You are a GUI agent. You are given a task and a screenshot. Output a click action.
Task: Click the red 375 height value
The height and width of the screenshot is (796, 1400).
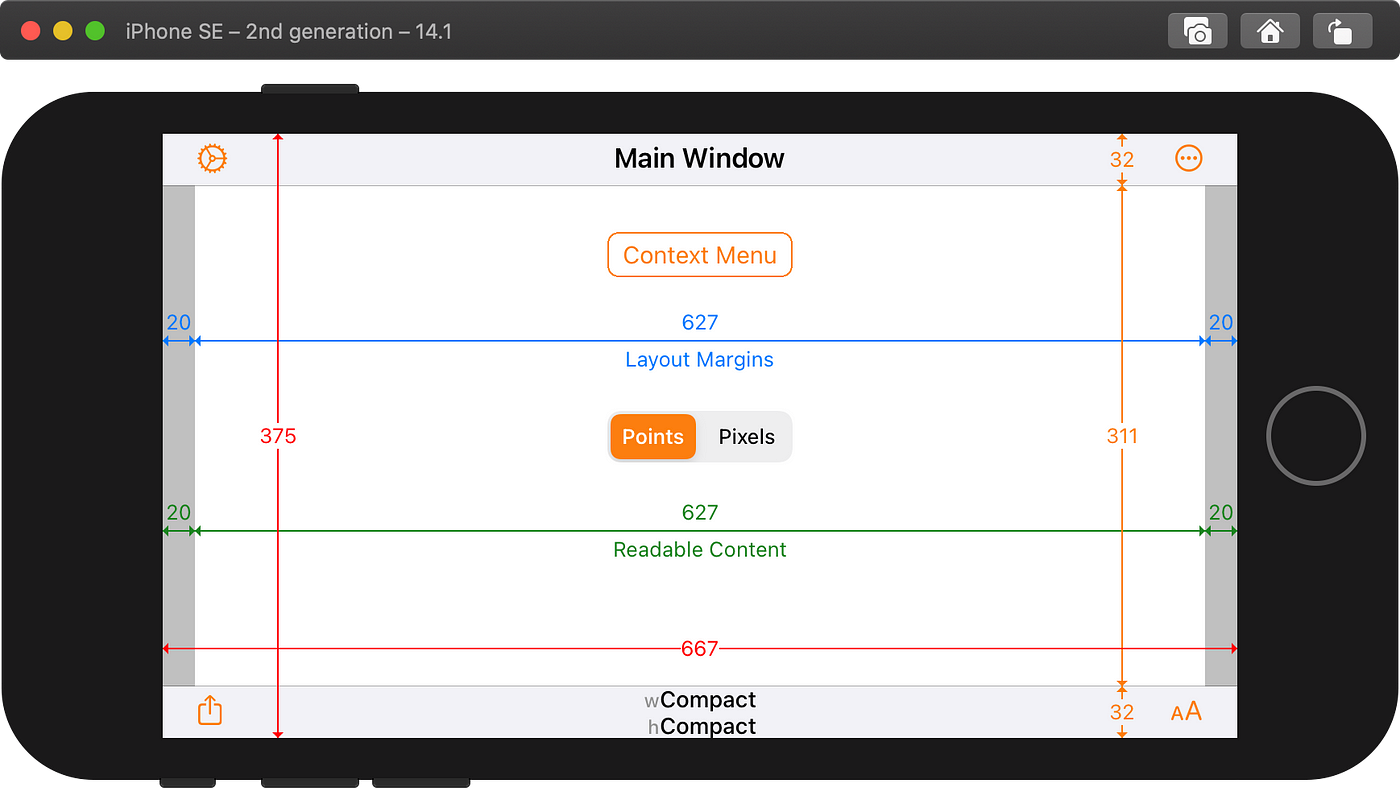[278, 436]
